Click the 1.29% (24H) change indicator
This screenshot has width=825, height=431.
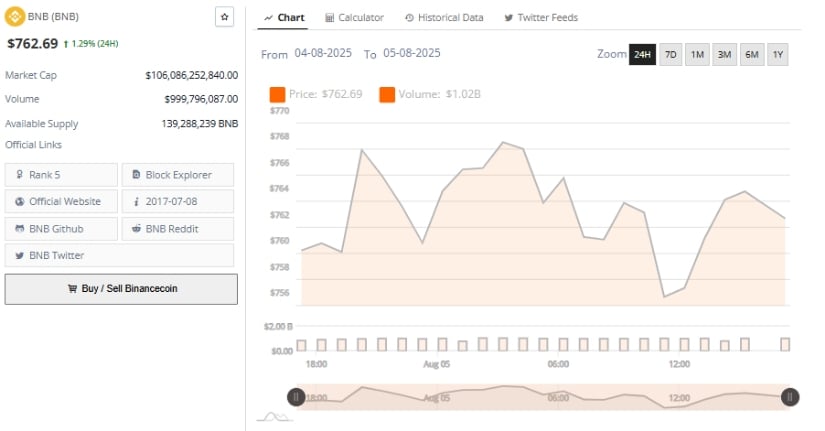[91, 44]
